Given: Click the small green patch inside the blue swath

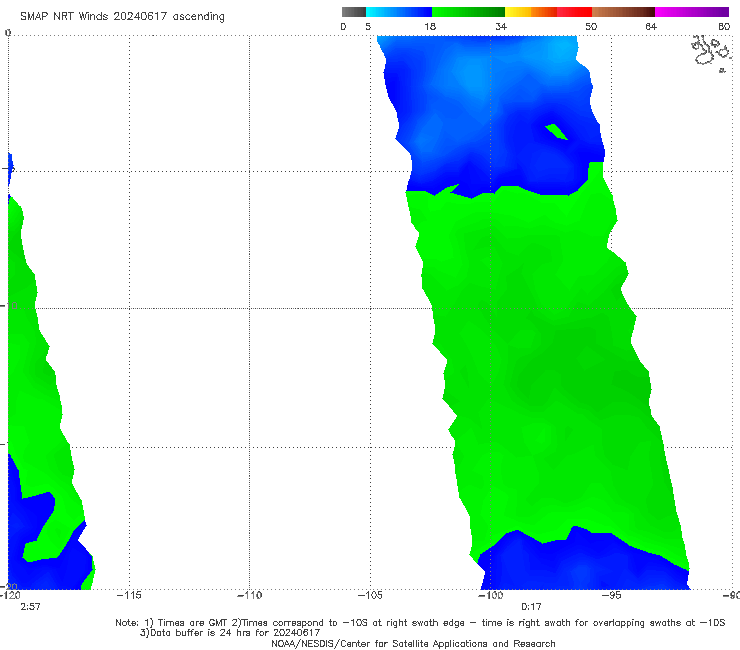Looking at the screenshot, I should [x=556, y=132].
